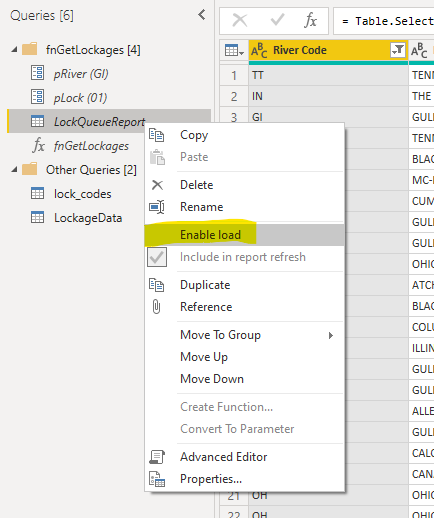Screen dimensions: 434x518
Task: Click the pLock parameter icon
Action: click(x=37, y=97)
